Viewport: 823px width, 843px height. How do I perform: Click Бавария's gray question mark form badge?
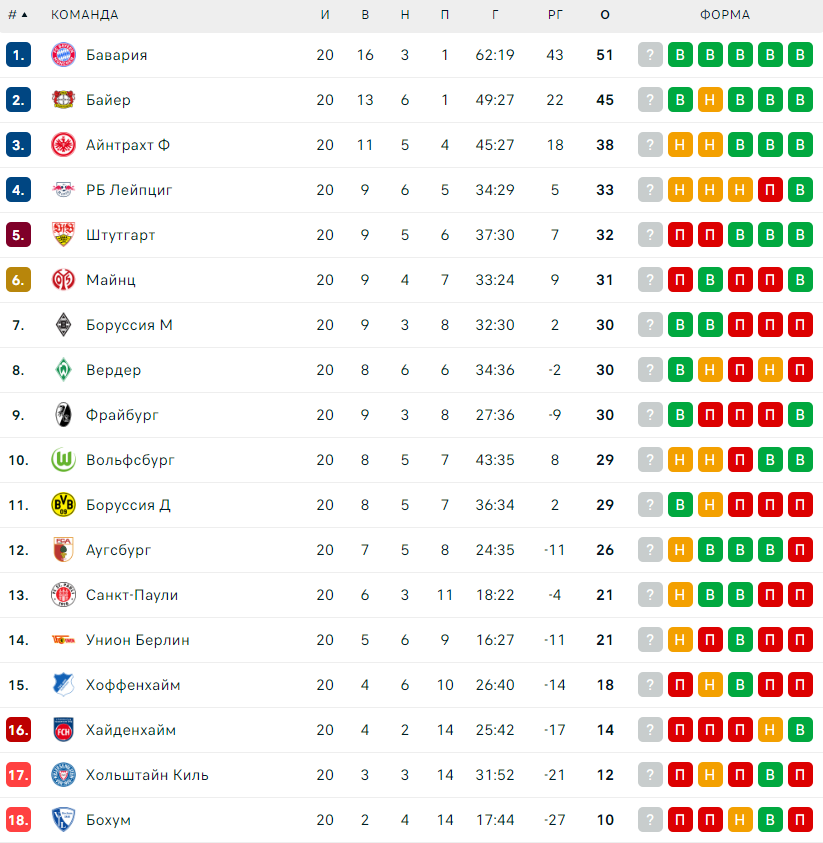[650, 55]
